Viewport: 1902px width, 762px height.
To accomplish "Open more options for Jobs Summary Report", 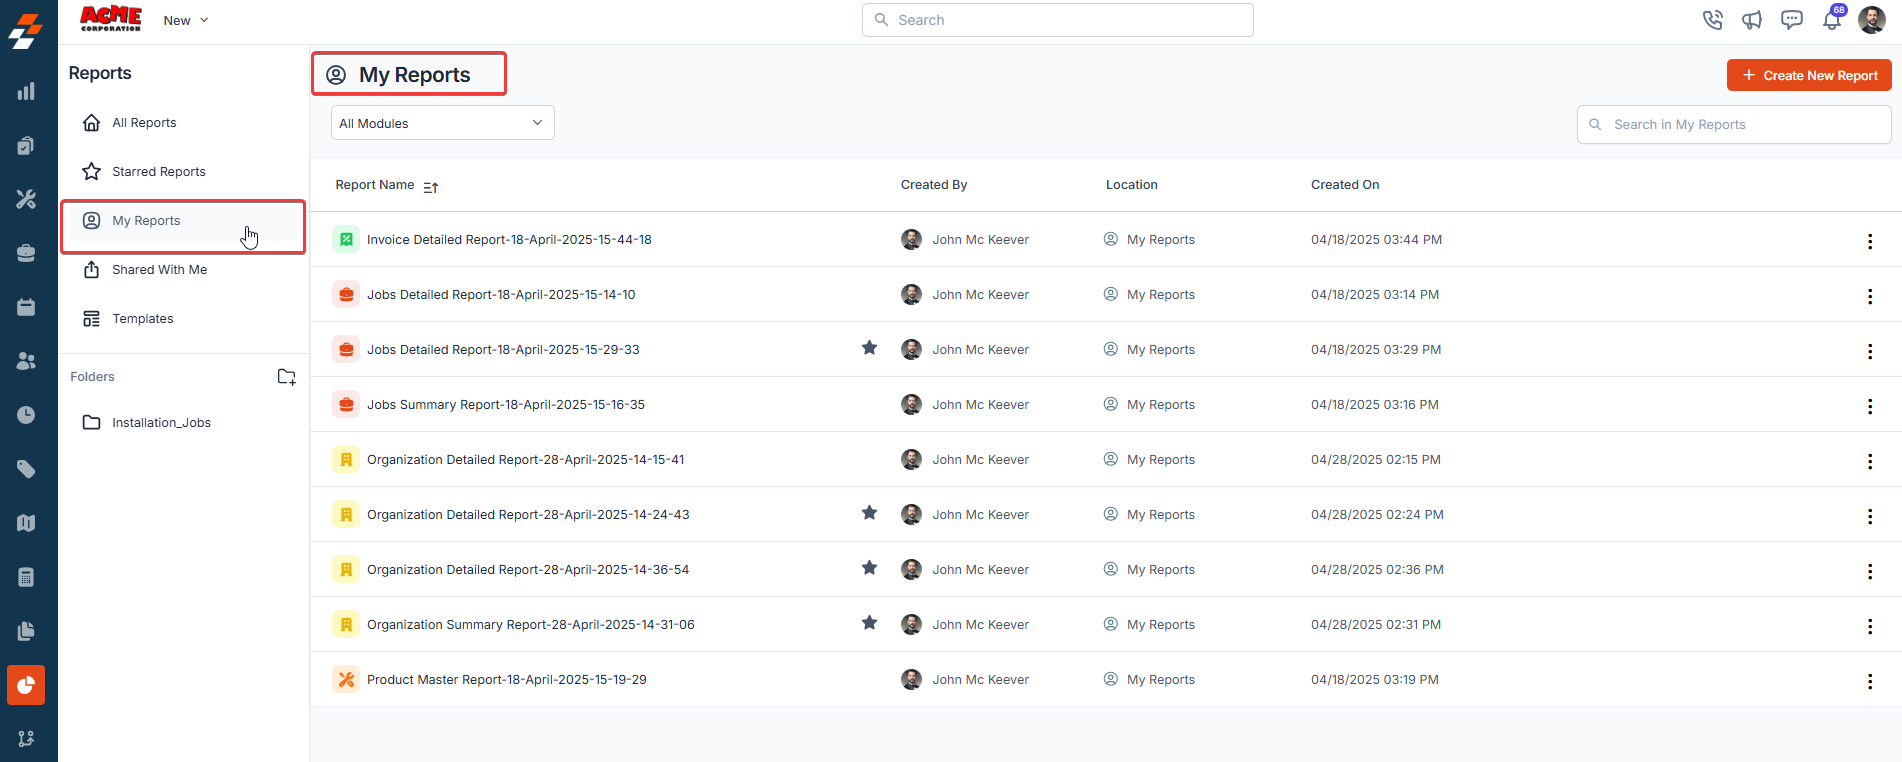I will pos(1870,406).
